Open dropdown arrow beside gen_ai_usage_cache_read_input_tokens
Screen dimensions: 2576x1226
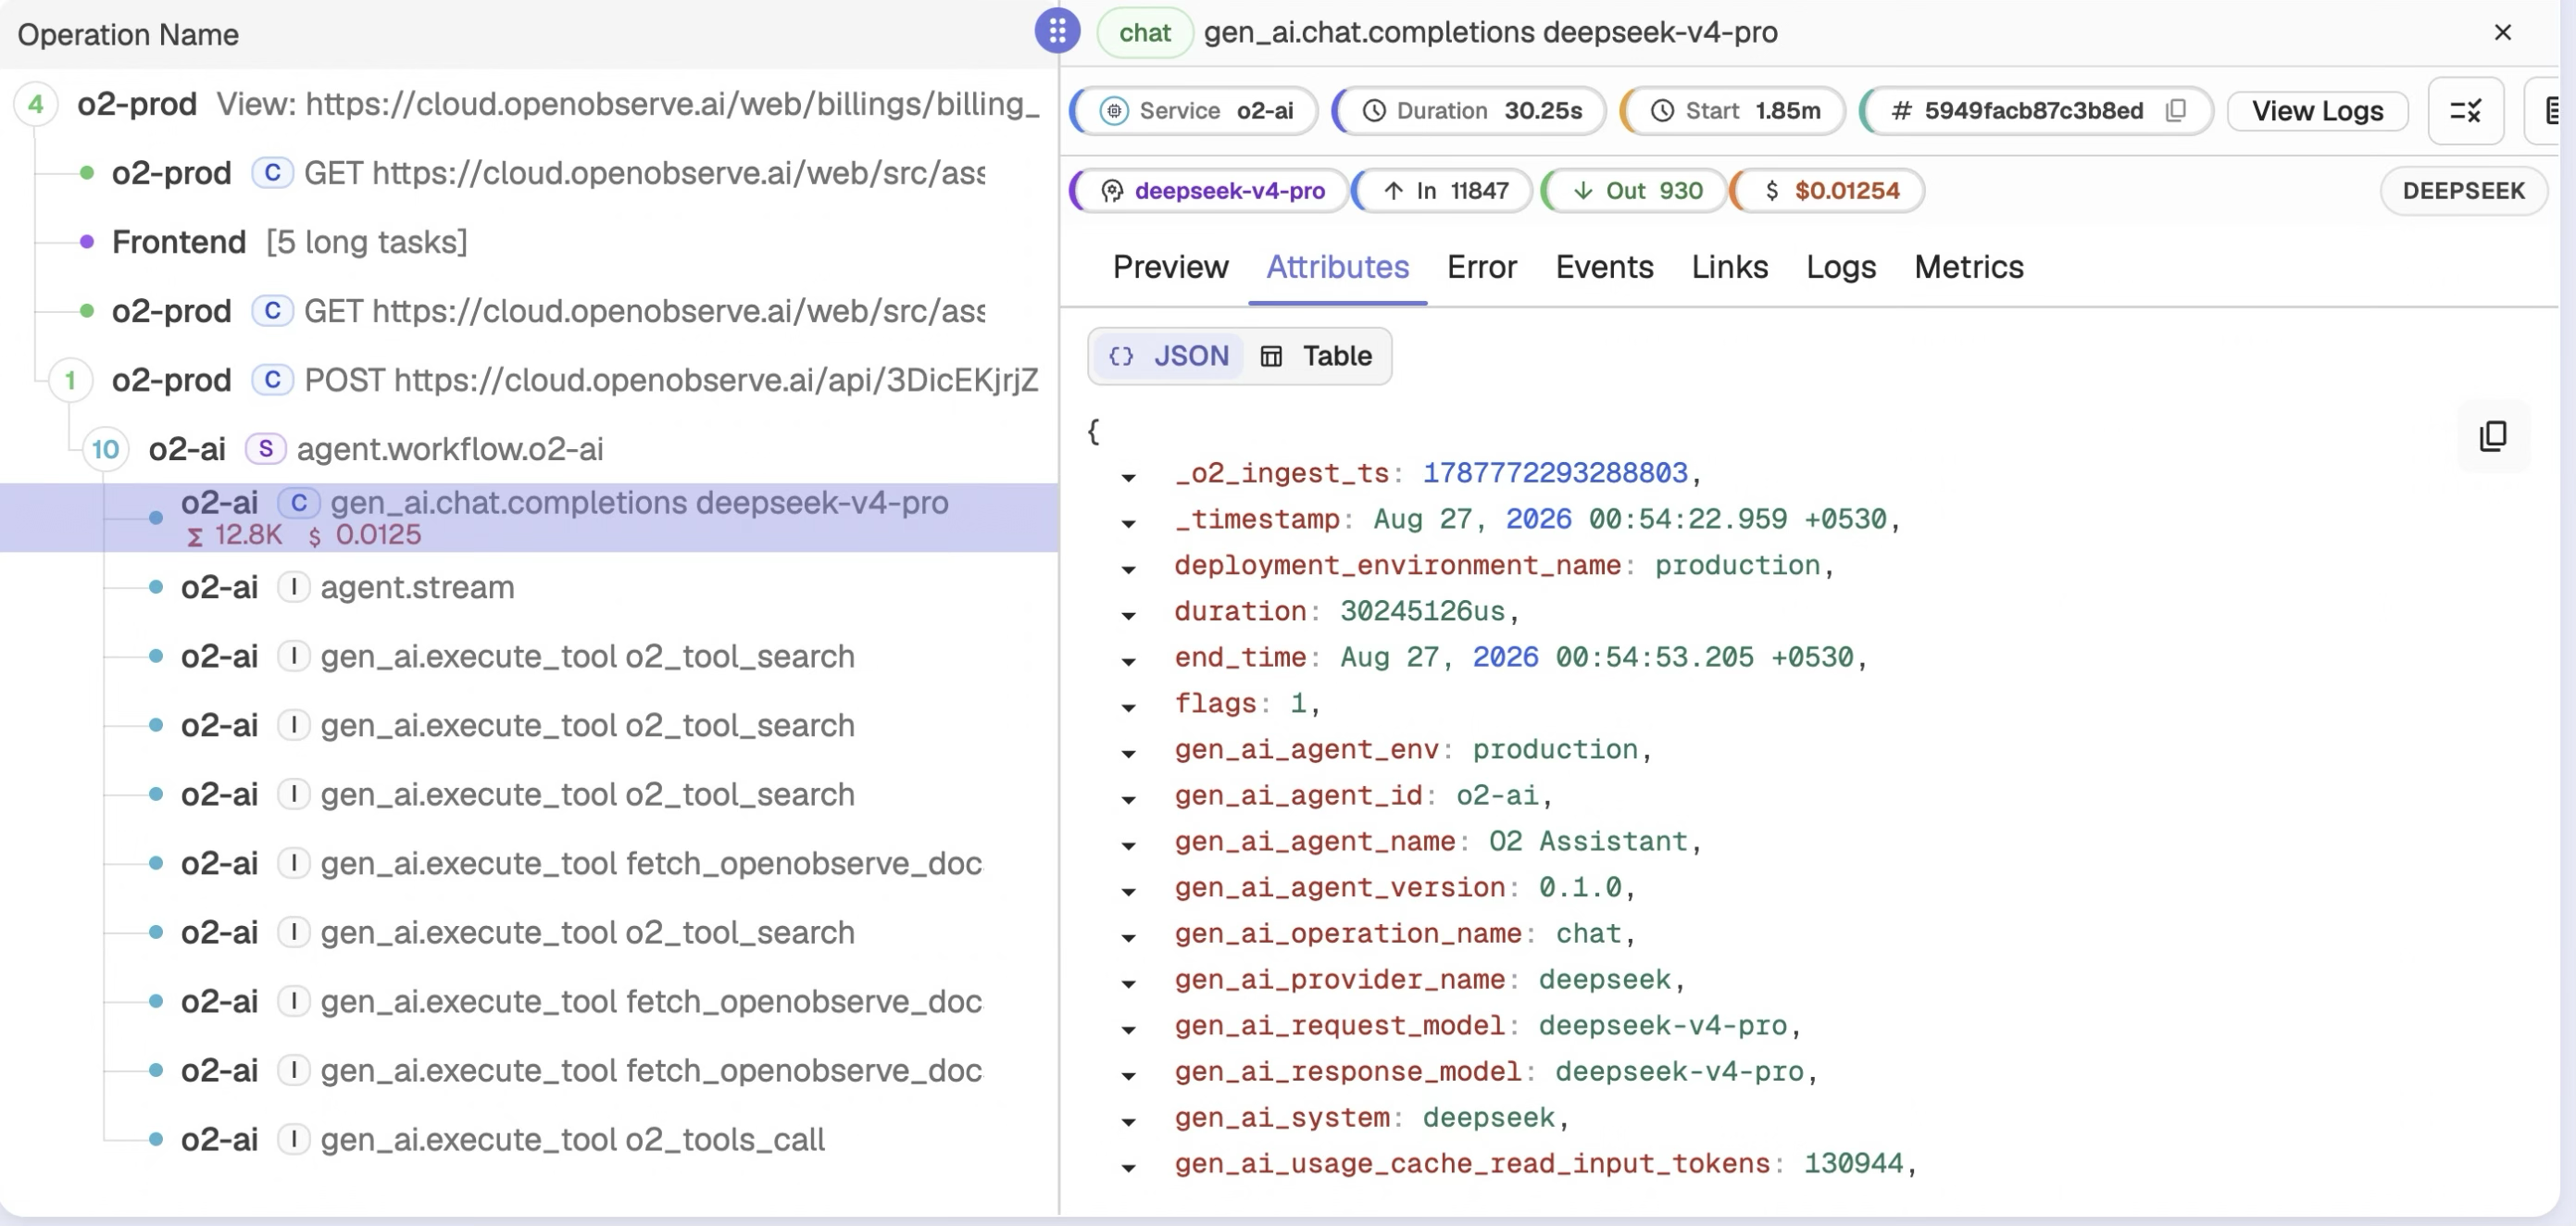[1128, 1167]
